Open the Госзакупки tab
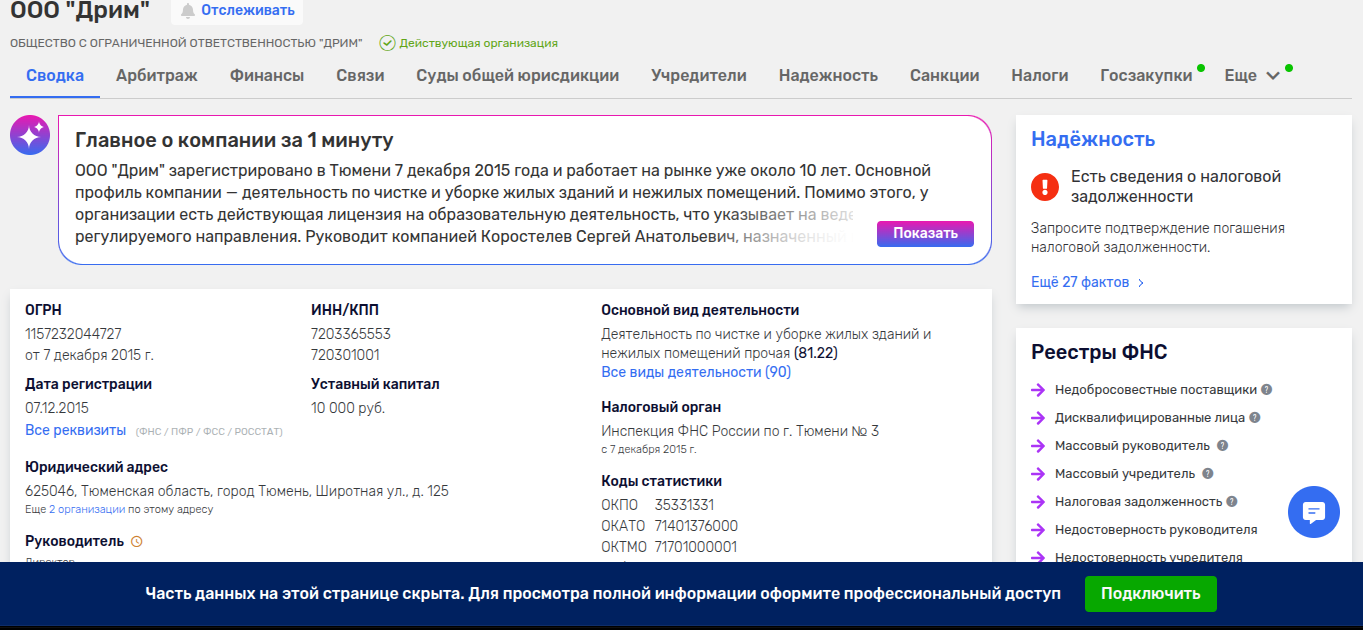Image resolution: width=1363 pixels, height=630 pixels. (x=1146, y=75)
